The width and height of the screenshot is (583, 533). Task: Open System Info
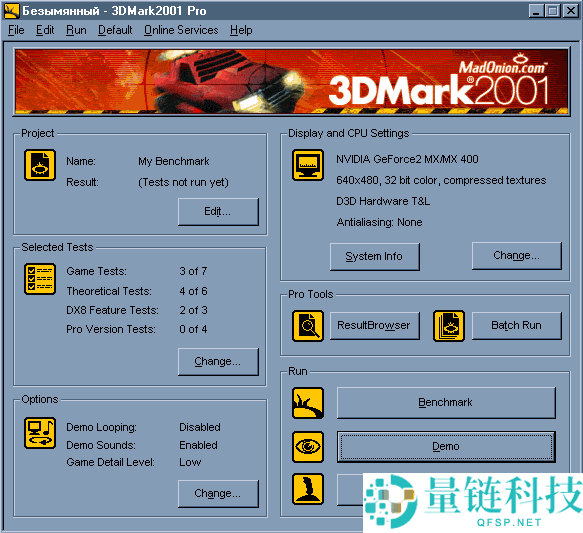(374, 256)
